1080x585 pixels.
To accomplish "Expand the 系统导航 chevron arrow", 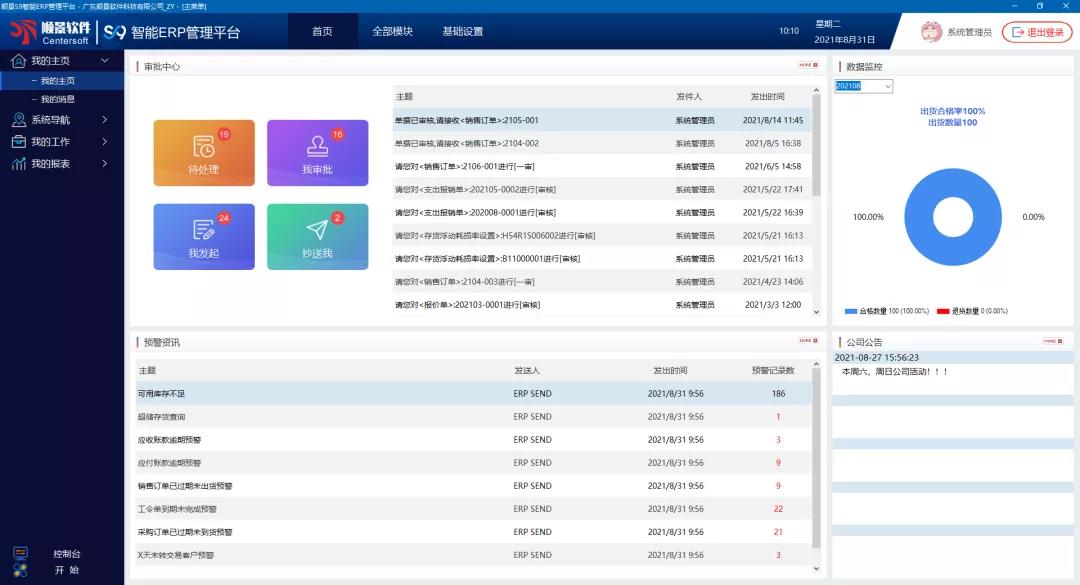I will pos(105,120).
